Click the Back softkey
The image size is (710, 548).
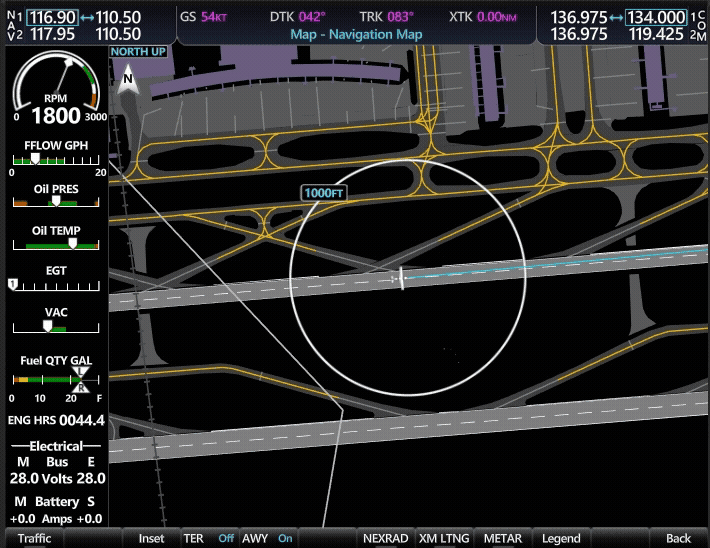click(x=678, y=538)
